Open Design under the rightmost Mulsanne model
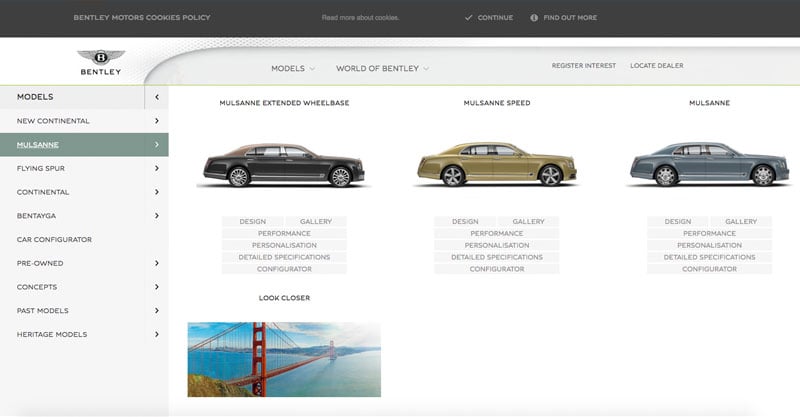Screen dimensions: 800x417 678,222
